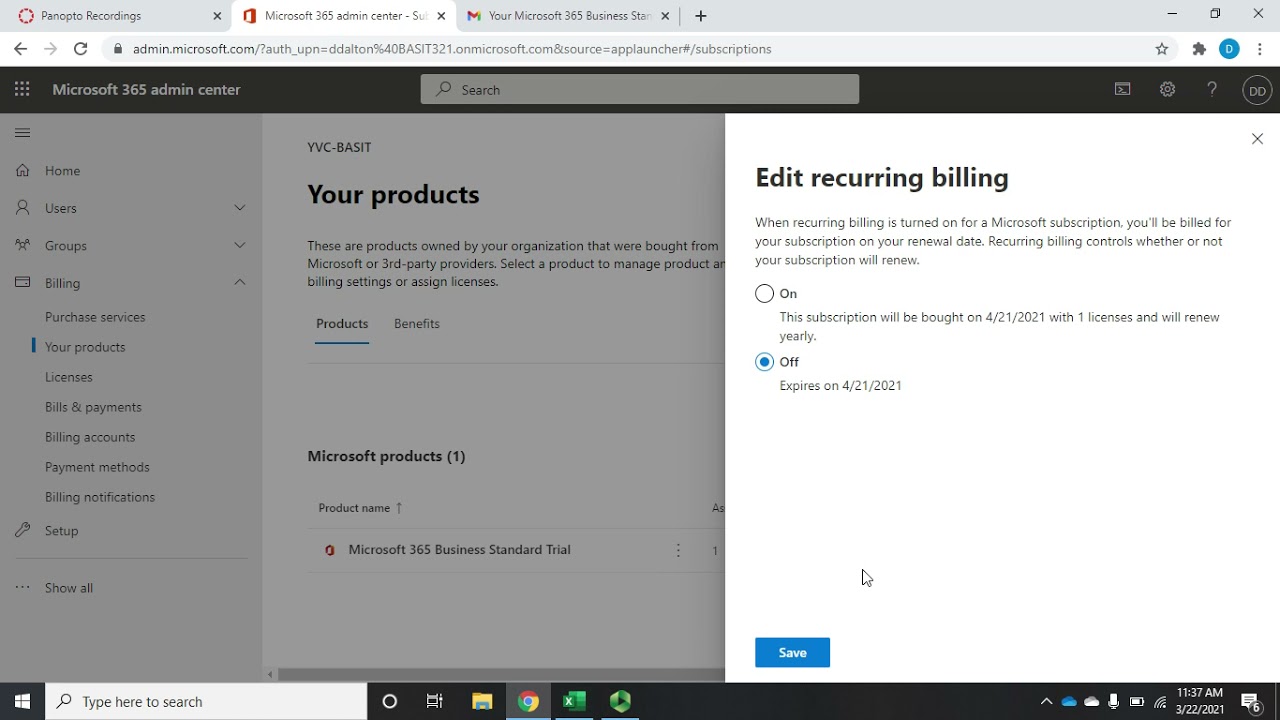
Task: Open Bills & payments in sidebar
Action: pyautogui.click(x=93, y=407)
